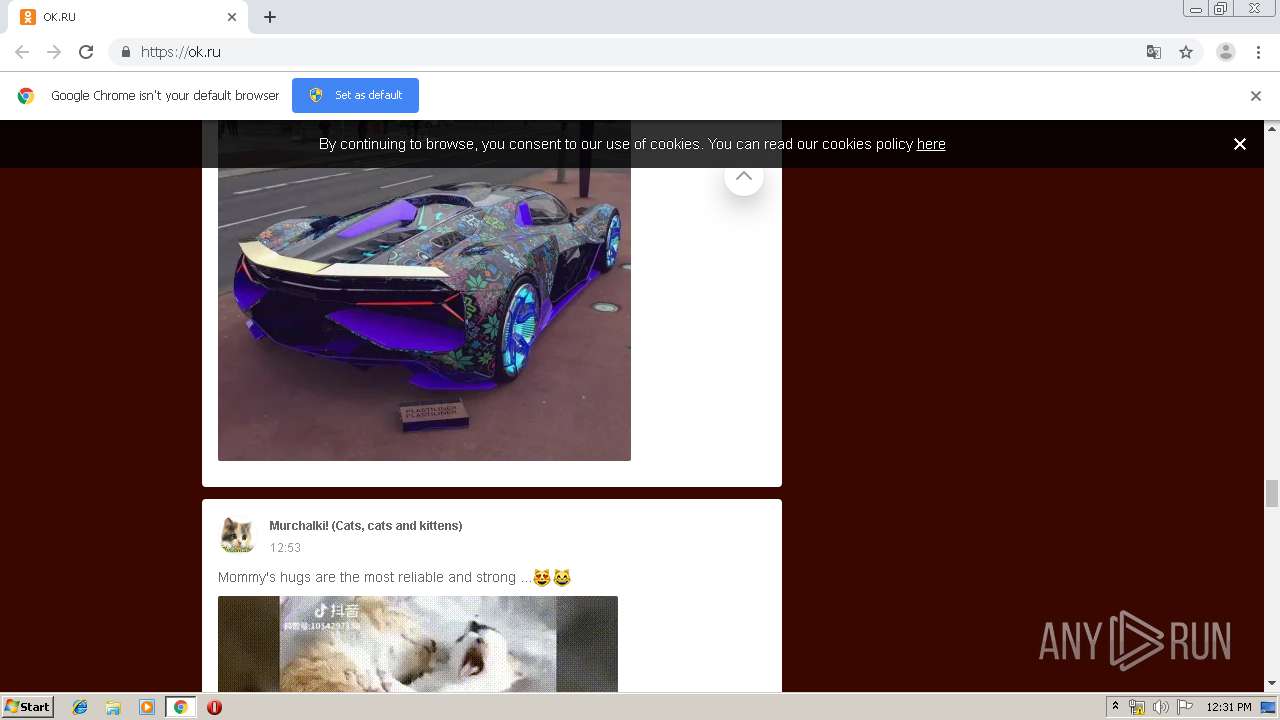Image resolution: width=1280 pixels, height=720 pixels.
Task: Click the Show desktop button
Action: [x=1269, y=707]
